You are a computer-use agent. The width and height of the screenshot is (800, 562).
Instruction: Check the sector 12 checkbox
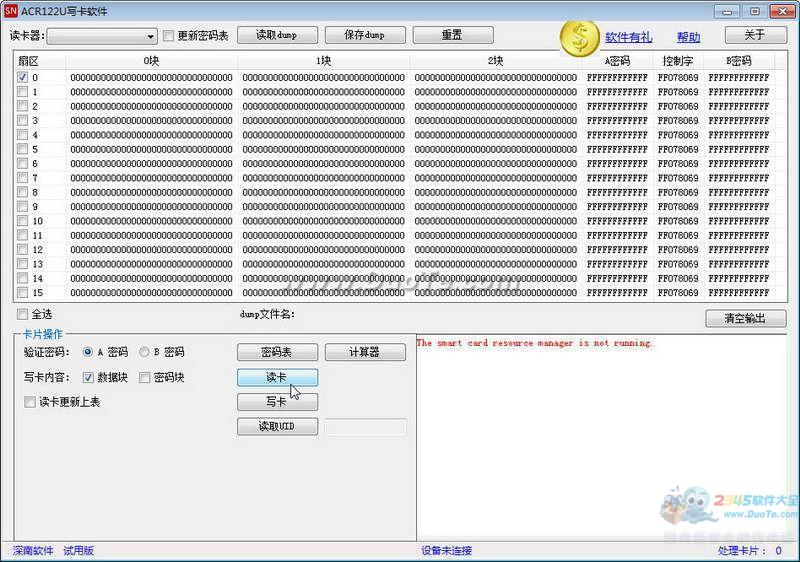coord(22,249)
